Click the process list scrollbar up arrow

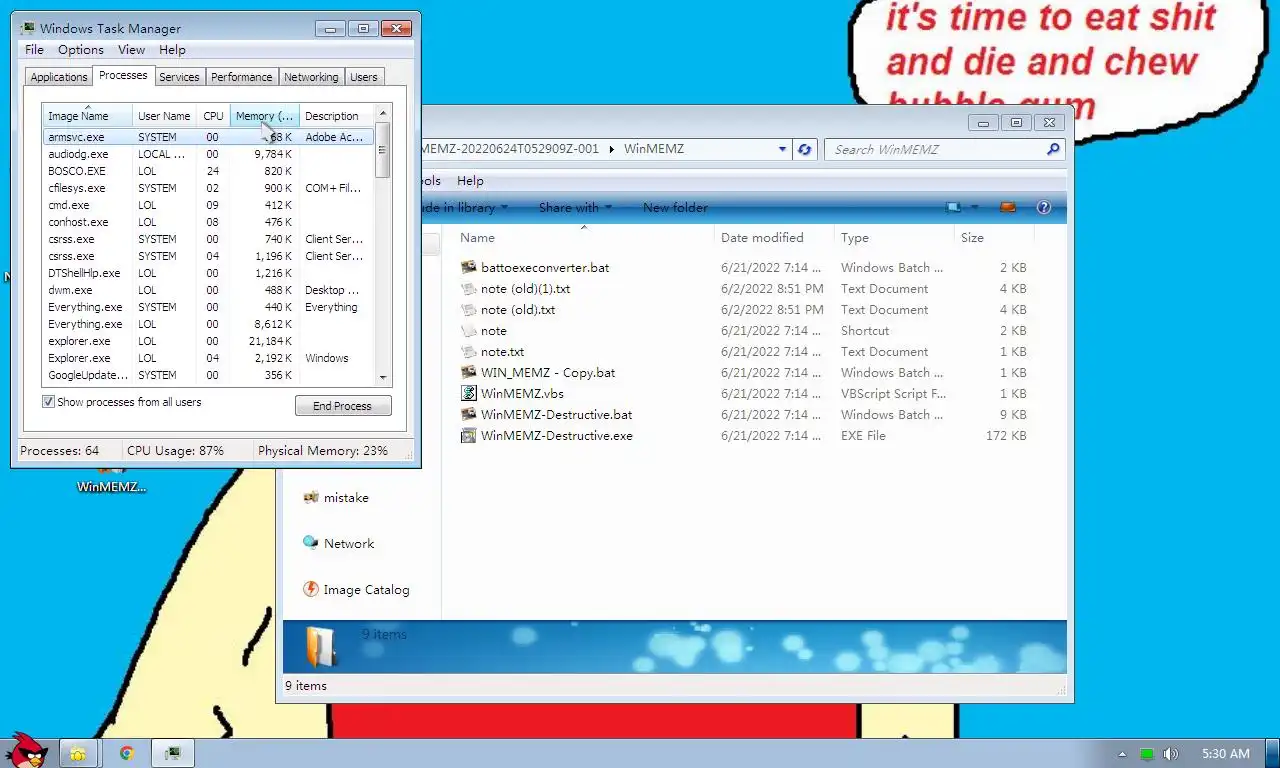(x=382, y=112)
